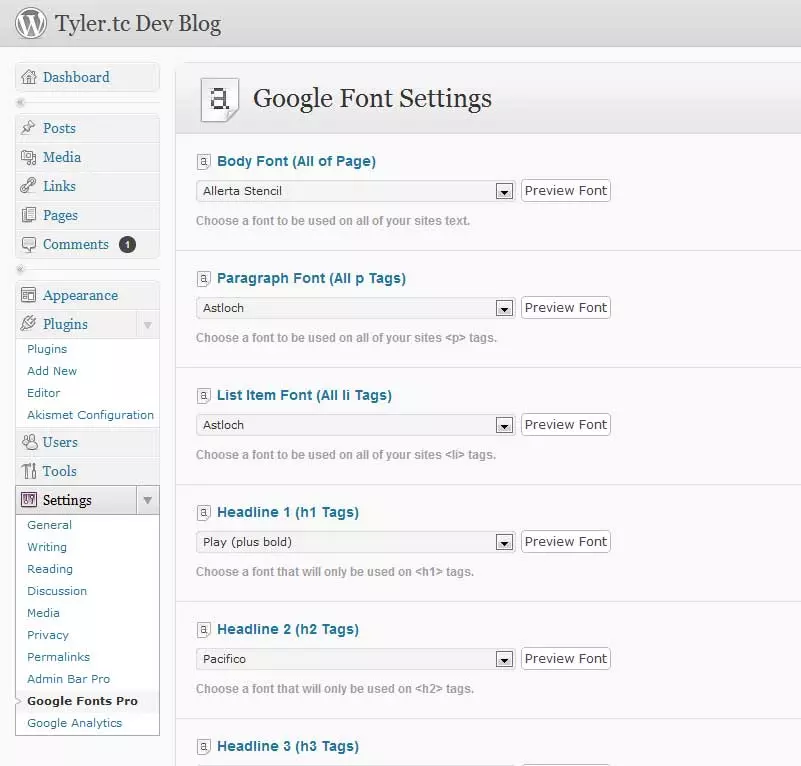Click the large Google Font Settings page icon

click(x=220, y=100)
